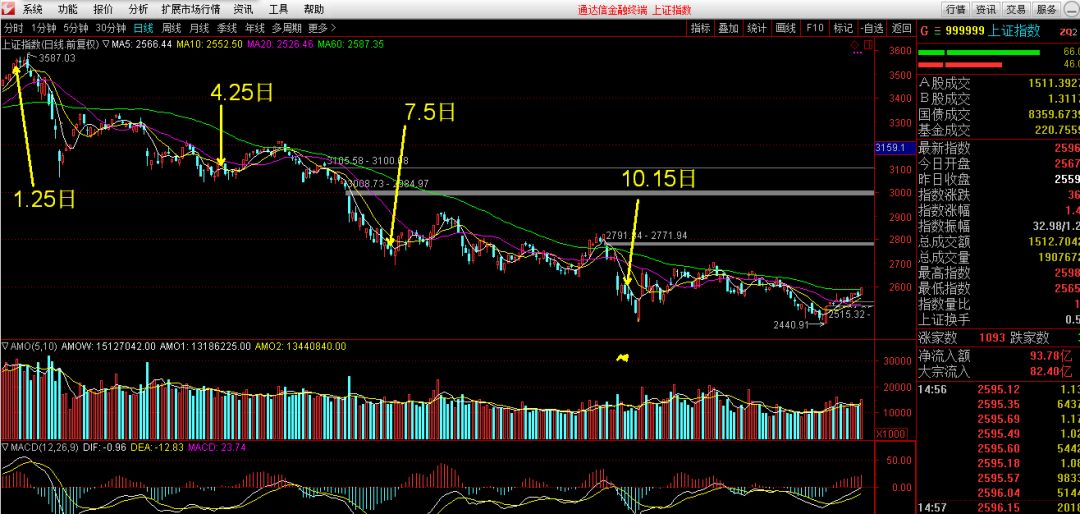Screen dimensions: 1080x514
Task: Click the 统计 statistics toolbar button
Action: [757, 28]
